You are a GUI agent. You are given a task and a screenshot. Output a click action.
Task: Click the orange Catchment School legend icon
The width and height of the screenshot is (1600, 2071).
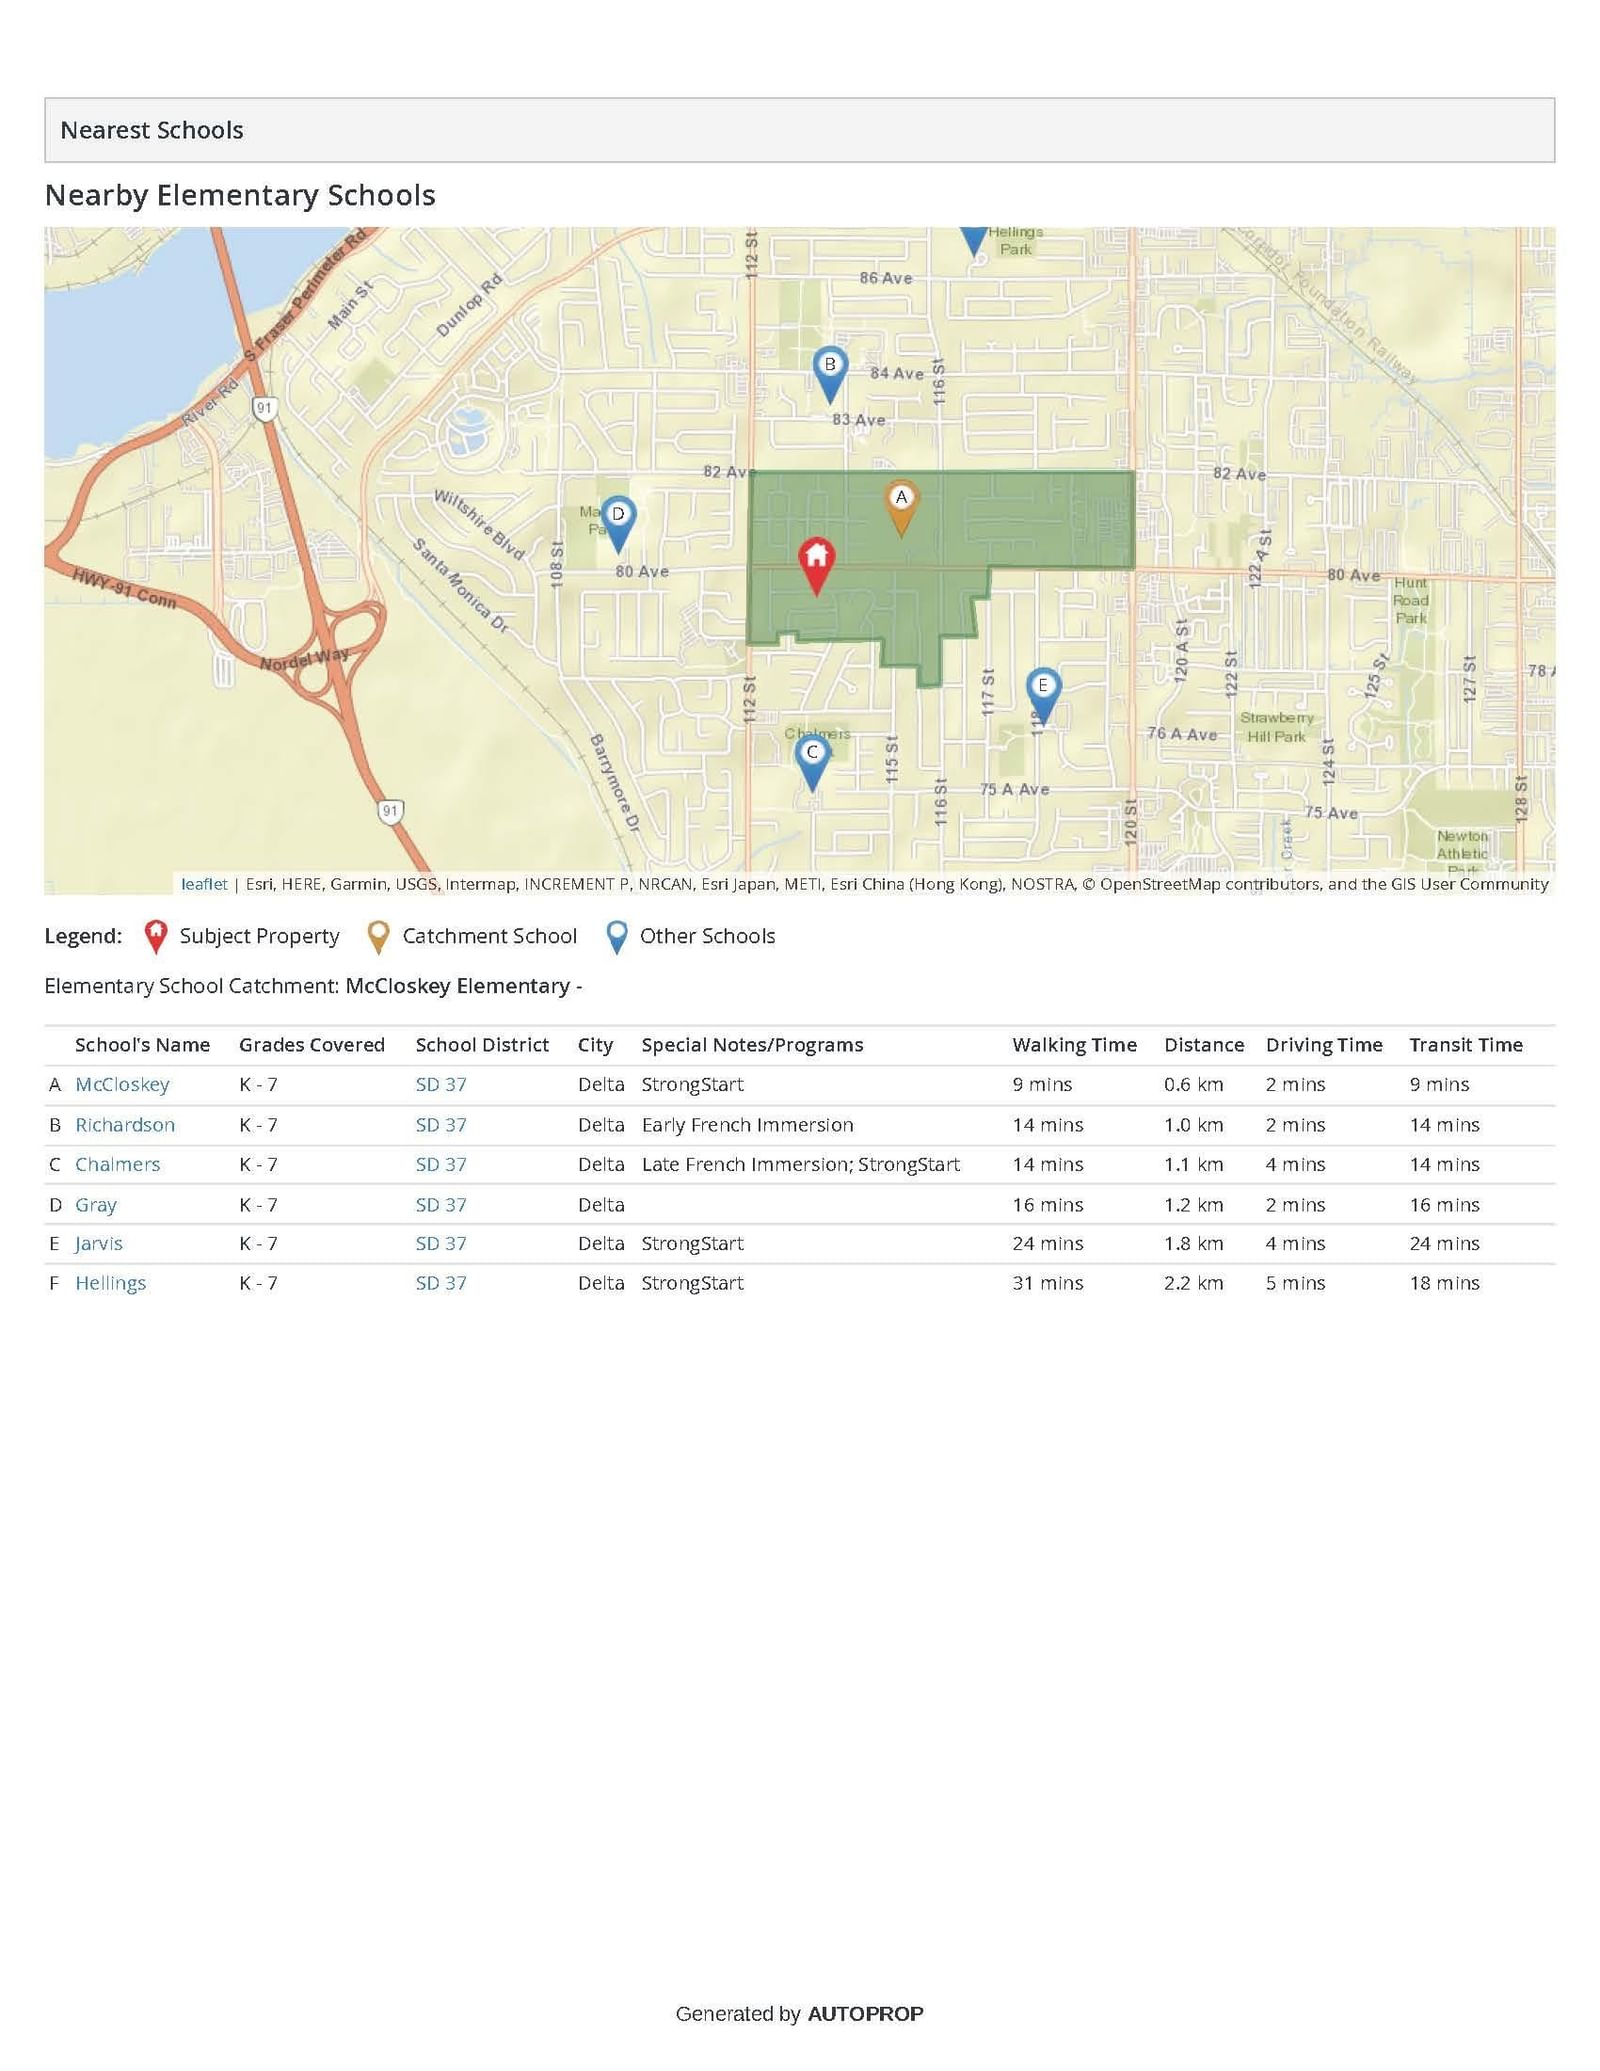point(379,937)
